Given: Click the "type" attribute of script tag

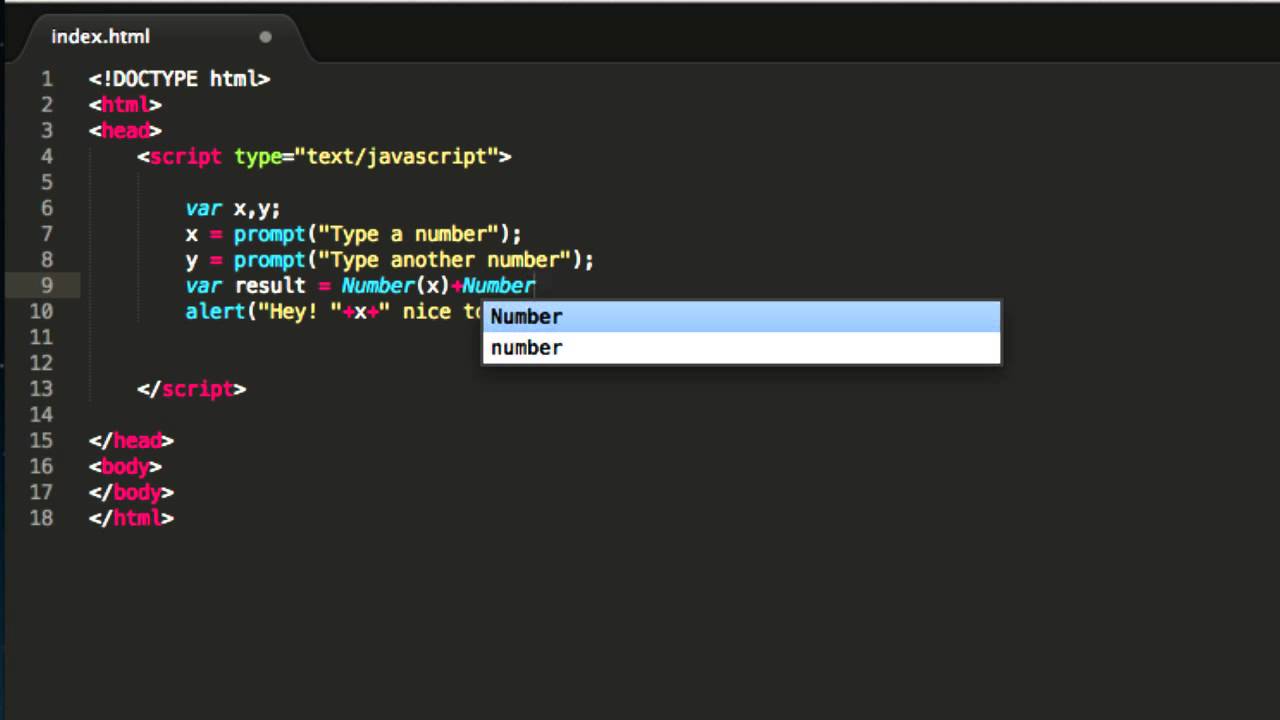Looking at the screenshot, I should point(258,157).
